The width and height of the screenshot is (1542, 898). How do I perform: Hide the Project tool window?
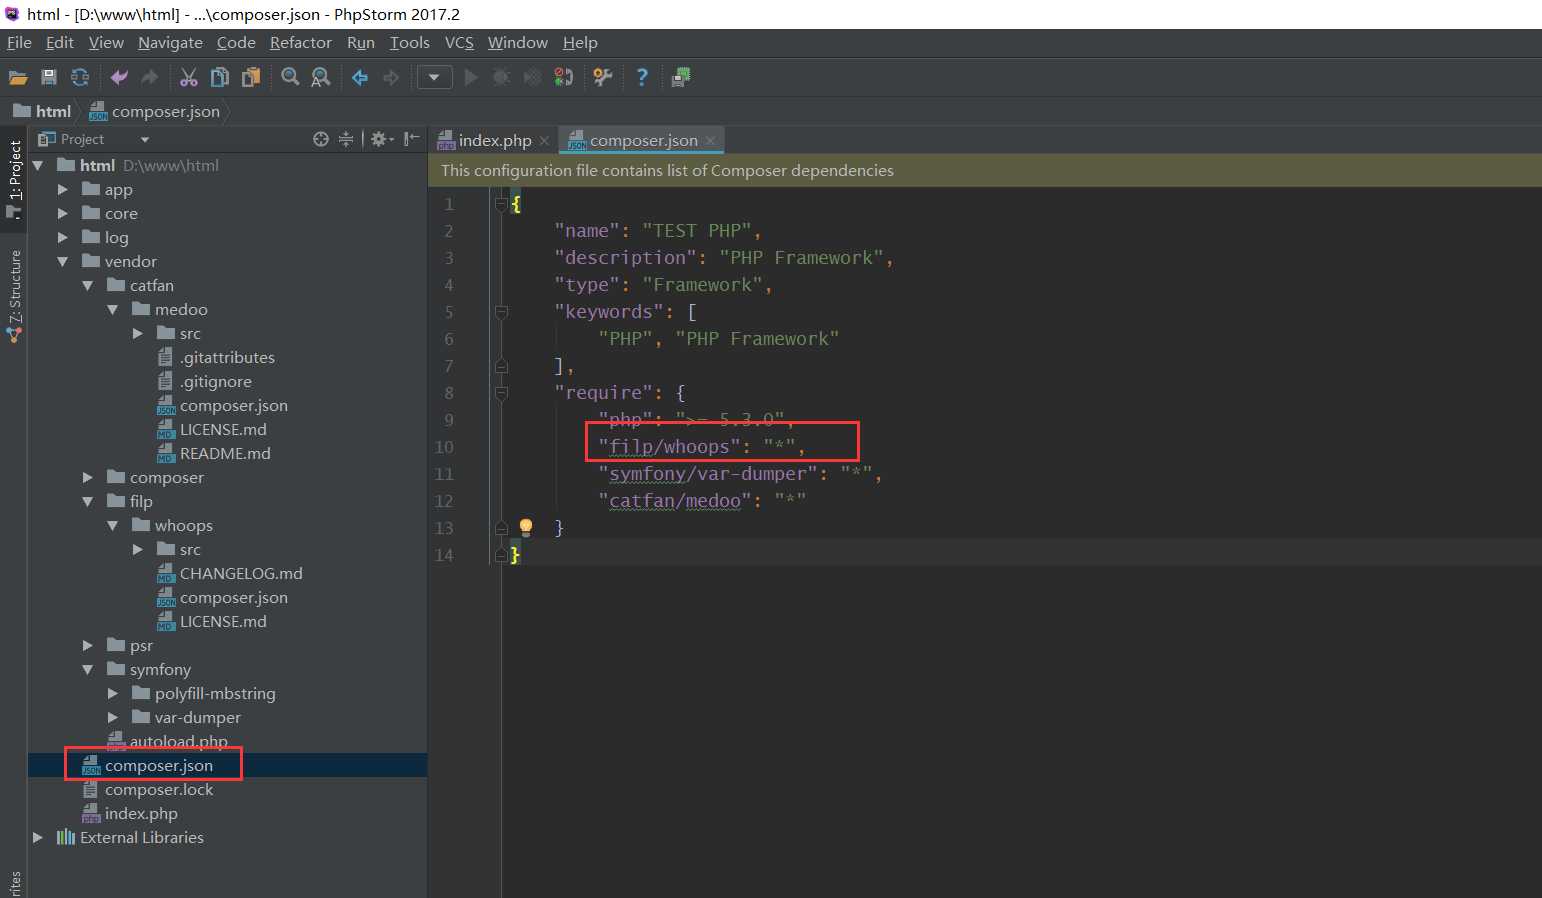(x=411, y=139)
